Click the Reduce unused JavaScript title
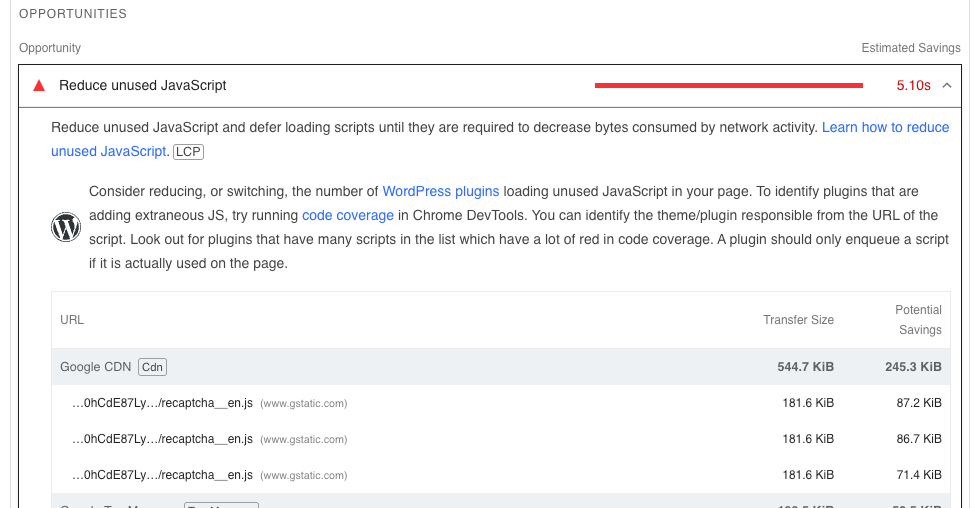 coord(143,86)
